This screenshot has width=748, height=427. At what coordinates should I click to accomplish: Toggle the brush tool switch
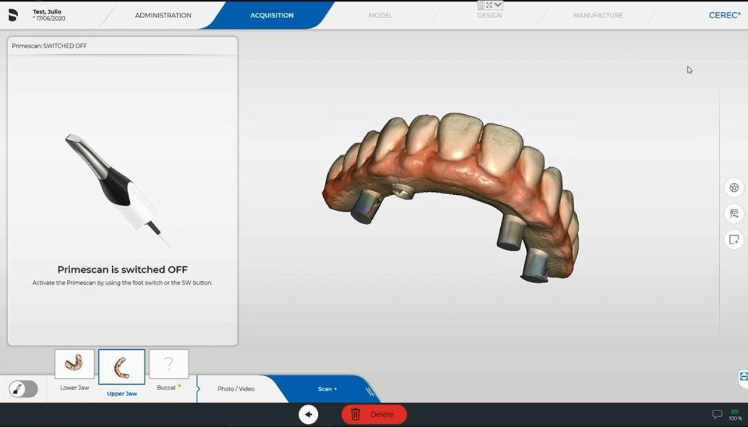click(23, 389)
